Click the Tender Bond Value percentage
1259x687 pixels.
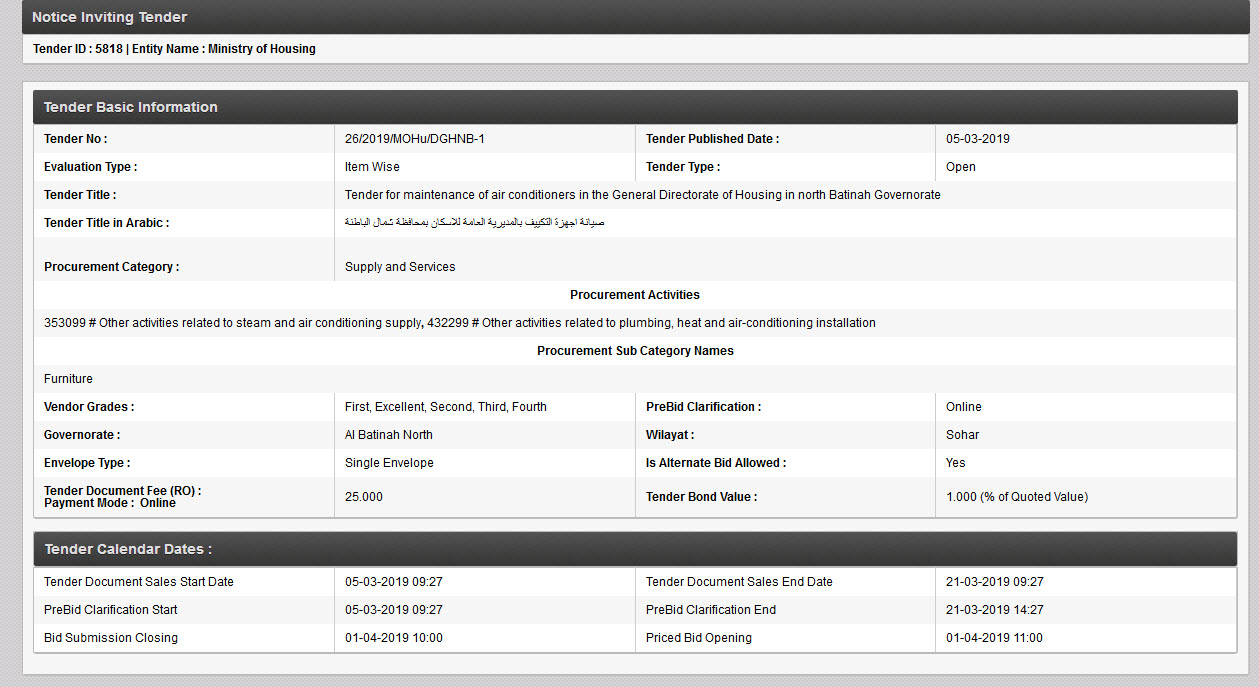point(1016,497)
